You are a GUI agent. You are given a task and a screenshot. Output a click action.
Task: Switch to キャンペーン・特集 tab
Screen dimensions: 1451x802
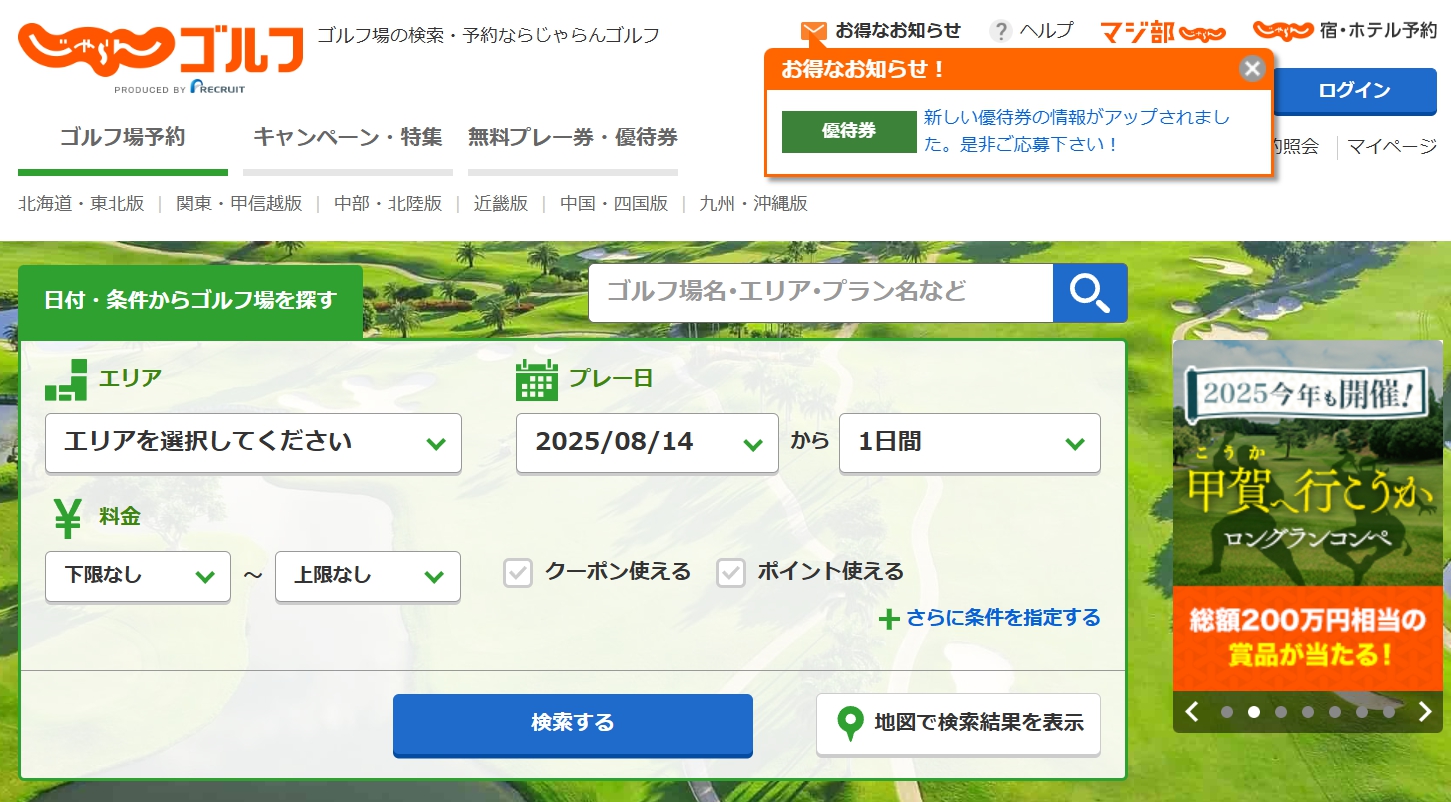(x=347, y=138)
